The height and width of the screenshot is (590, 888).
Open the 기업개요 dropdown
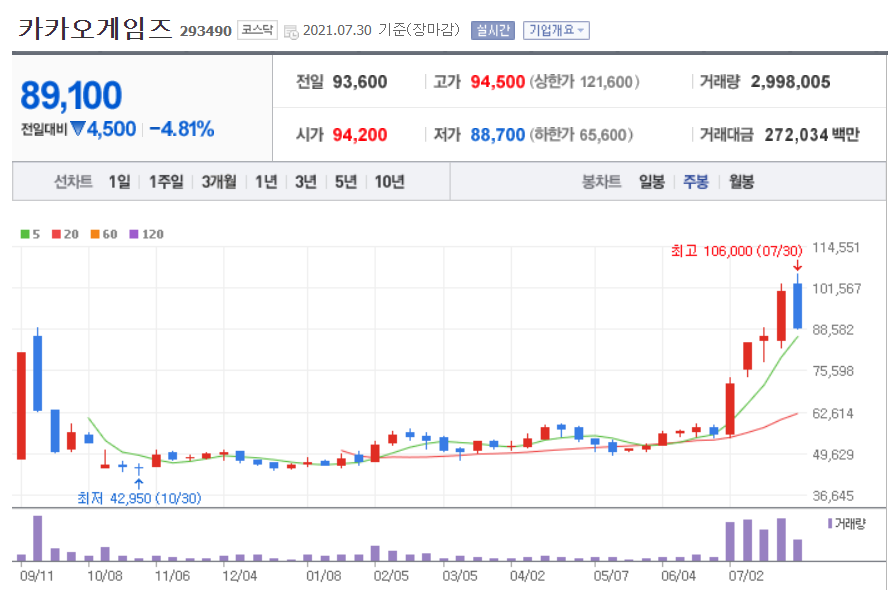click(556, 31)
